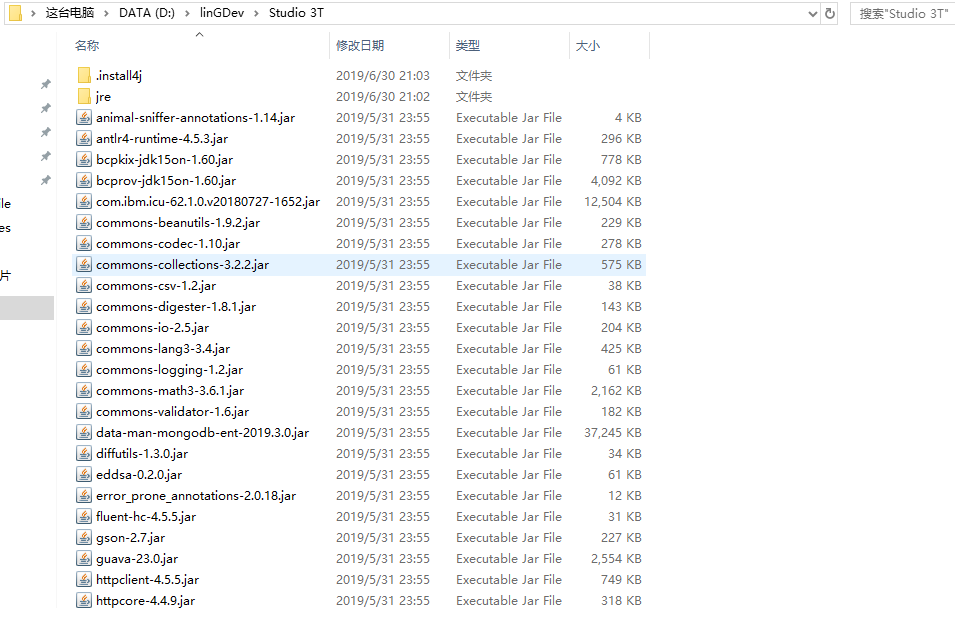Select the commons-collections-3.2.2.jar icon
The image size is (955, 625).
coord(84,264)
